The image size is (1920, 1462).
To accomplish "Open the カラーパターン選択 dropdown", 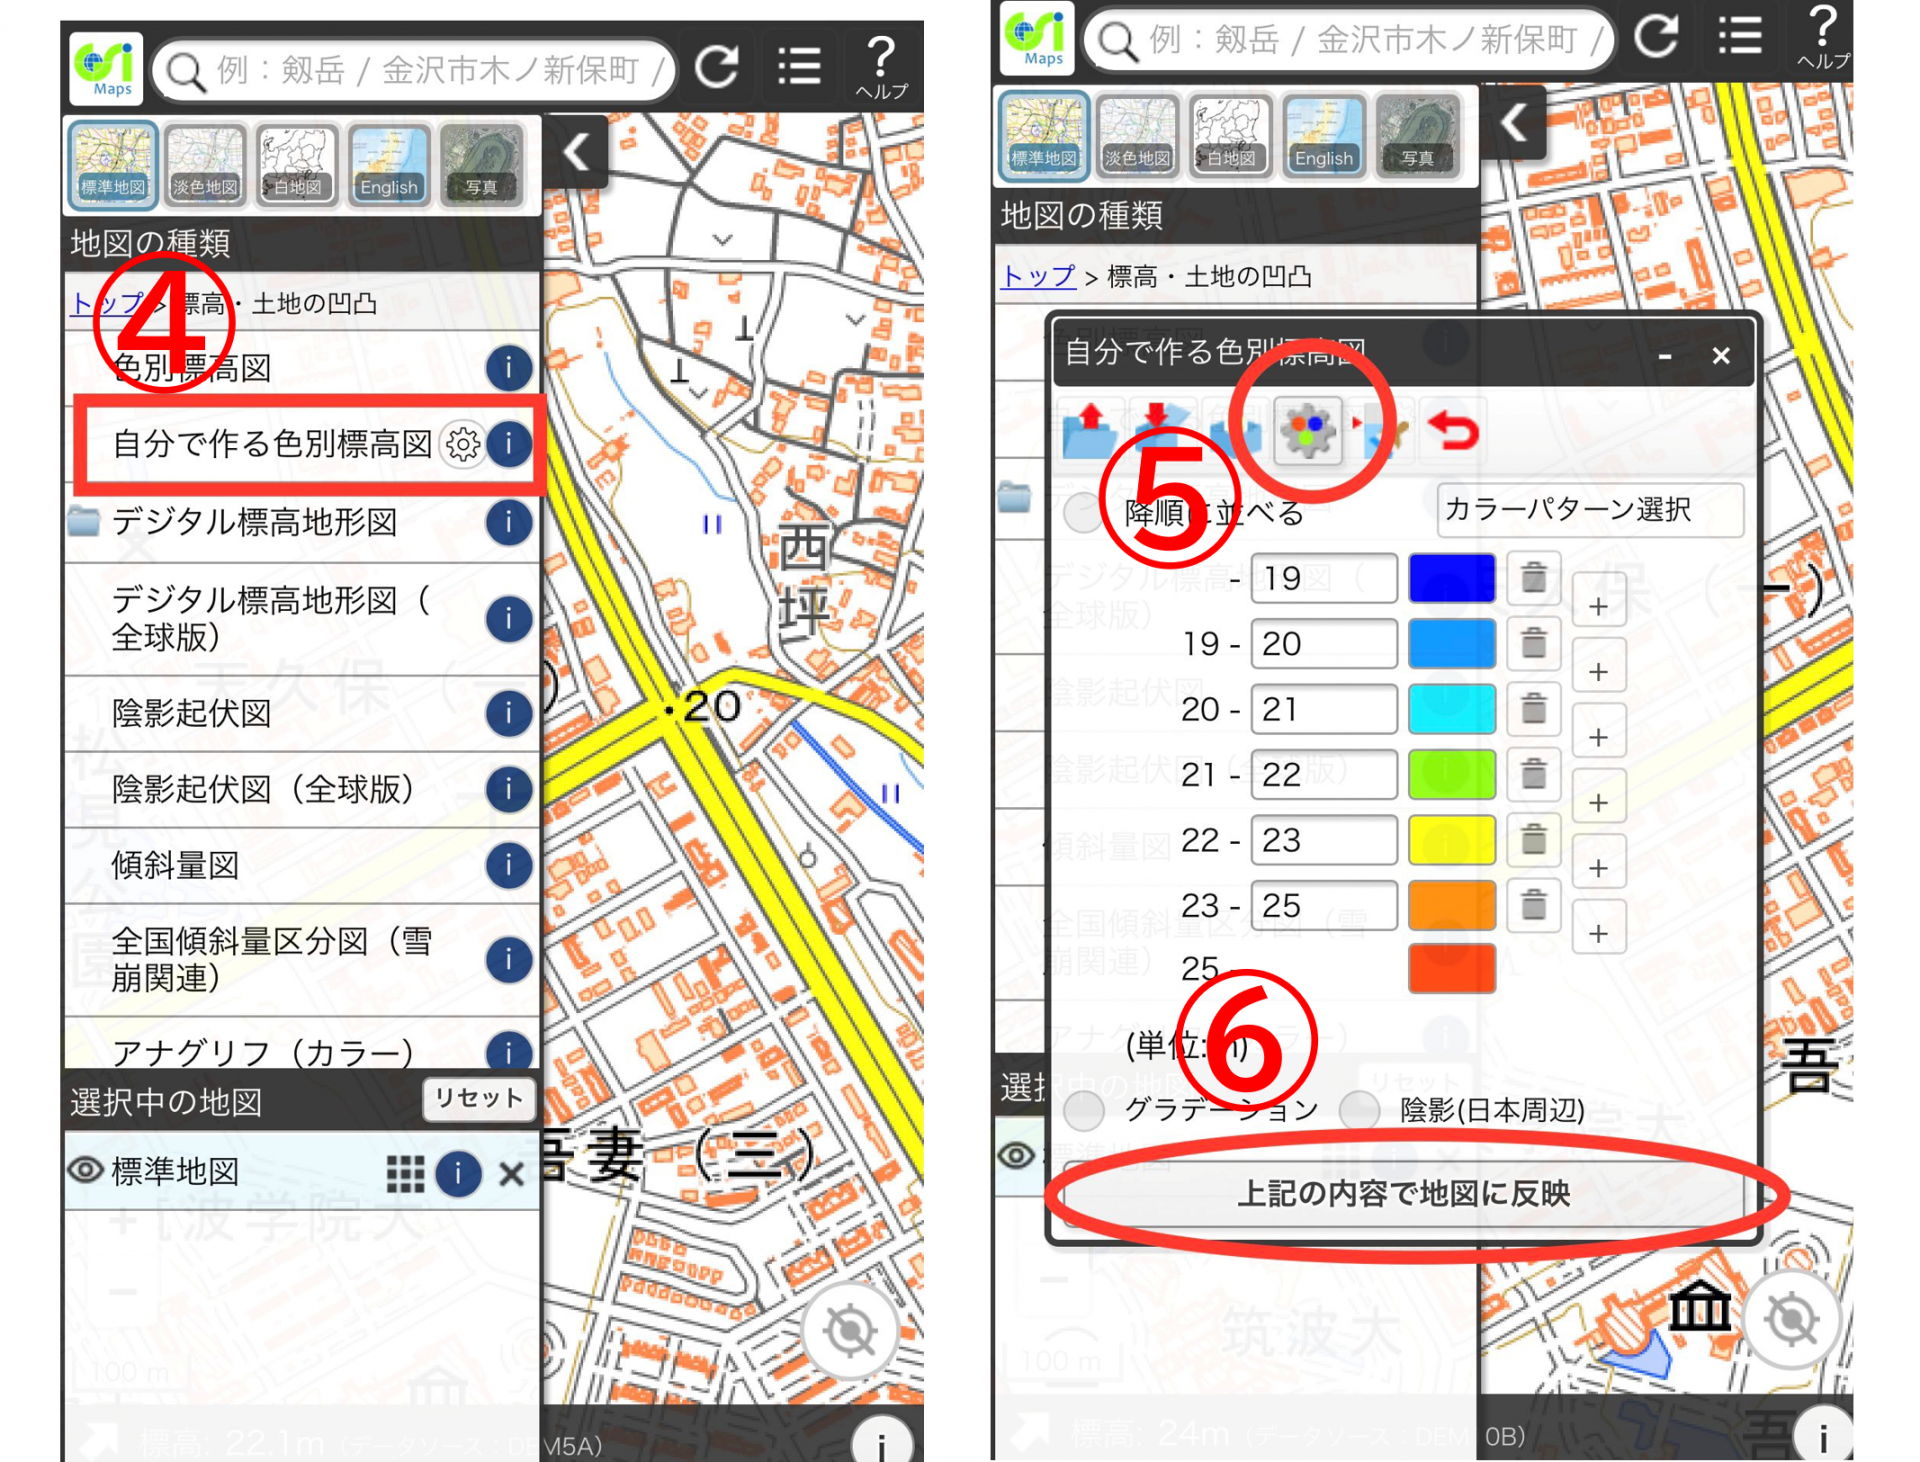I will 1590,510.
